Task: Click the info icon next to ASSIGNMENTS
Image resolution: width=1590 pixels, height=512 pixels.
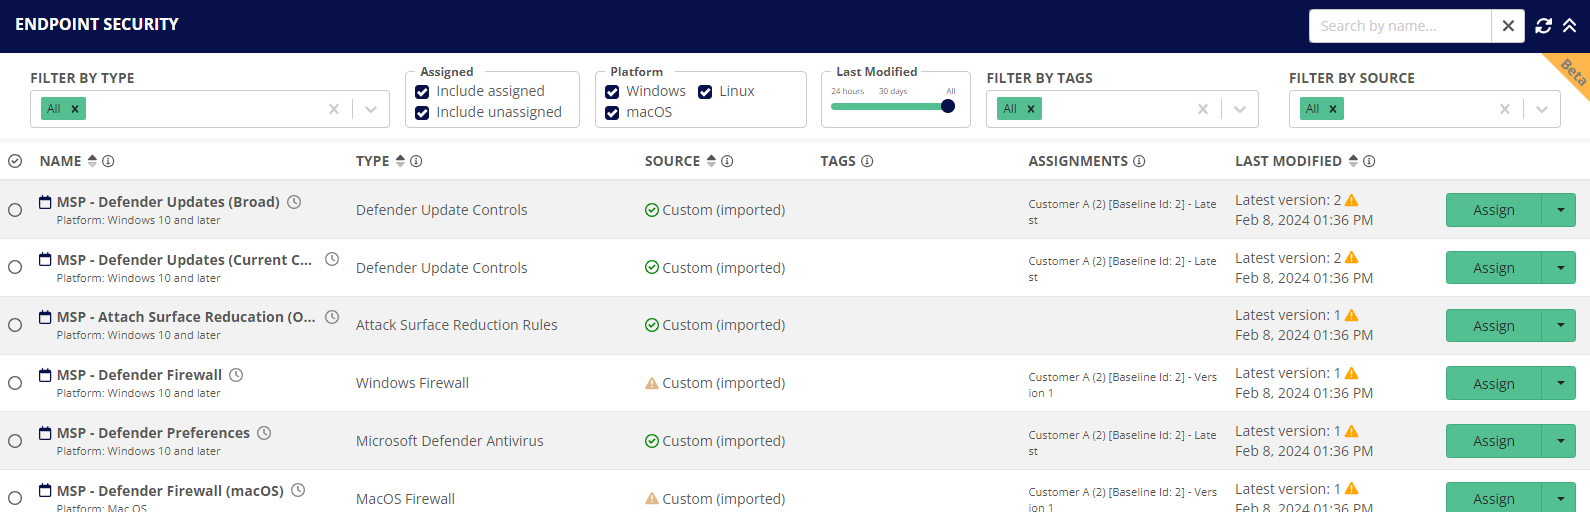Action: click(x=1139, y=161)
